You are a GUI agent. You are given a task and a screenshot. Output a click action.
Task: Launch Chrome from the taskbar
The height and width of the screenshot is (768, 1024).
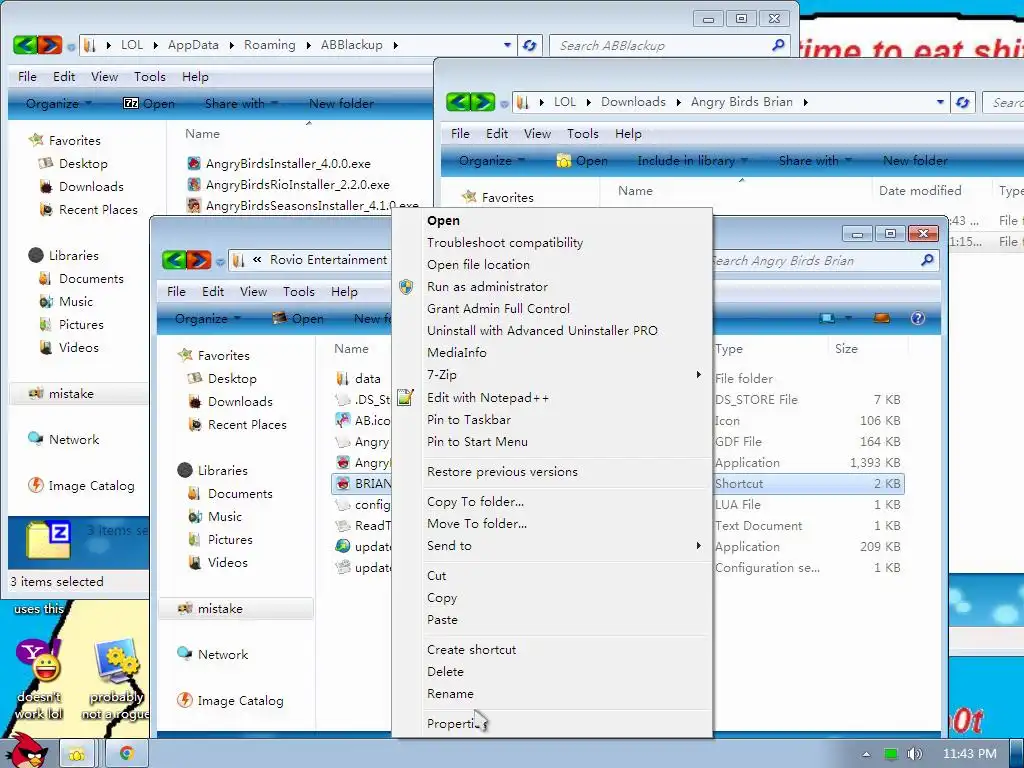point(127,754)
